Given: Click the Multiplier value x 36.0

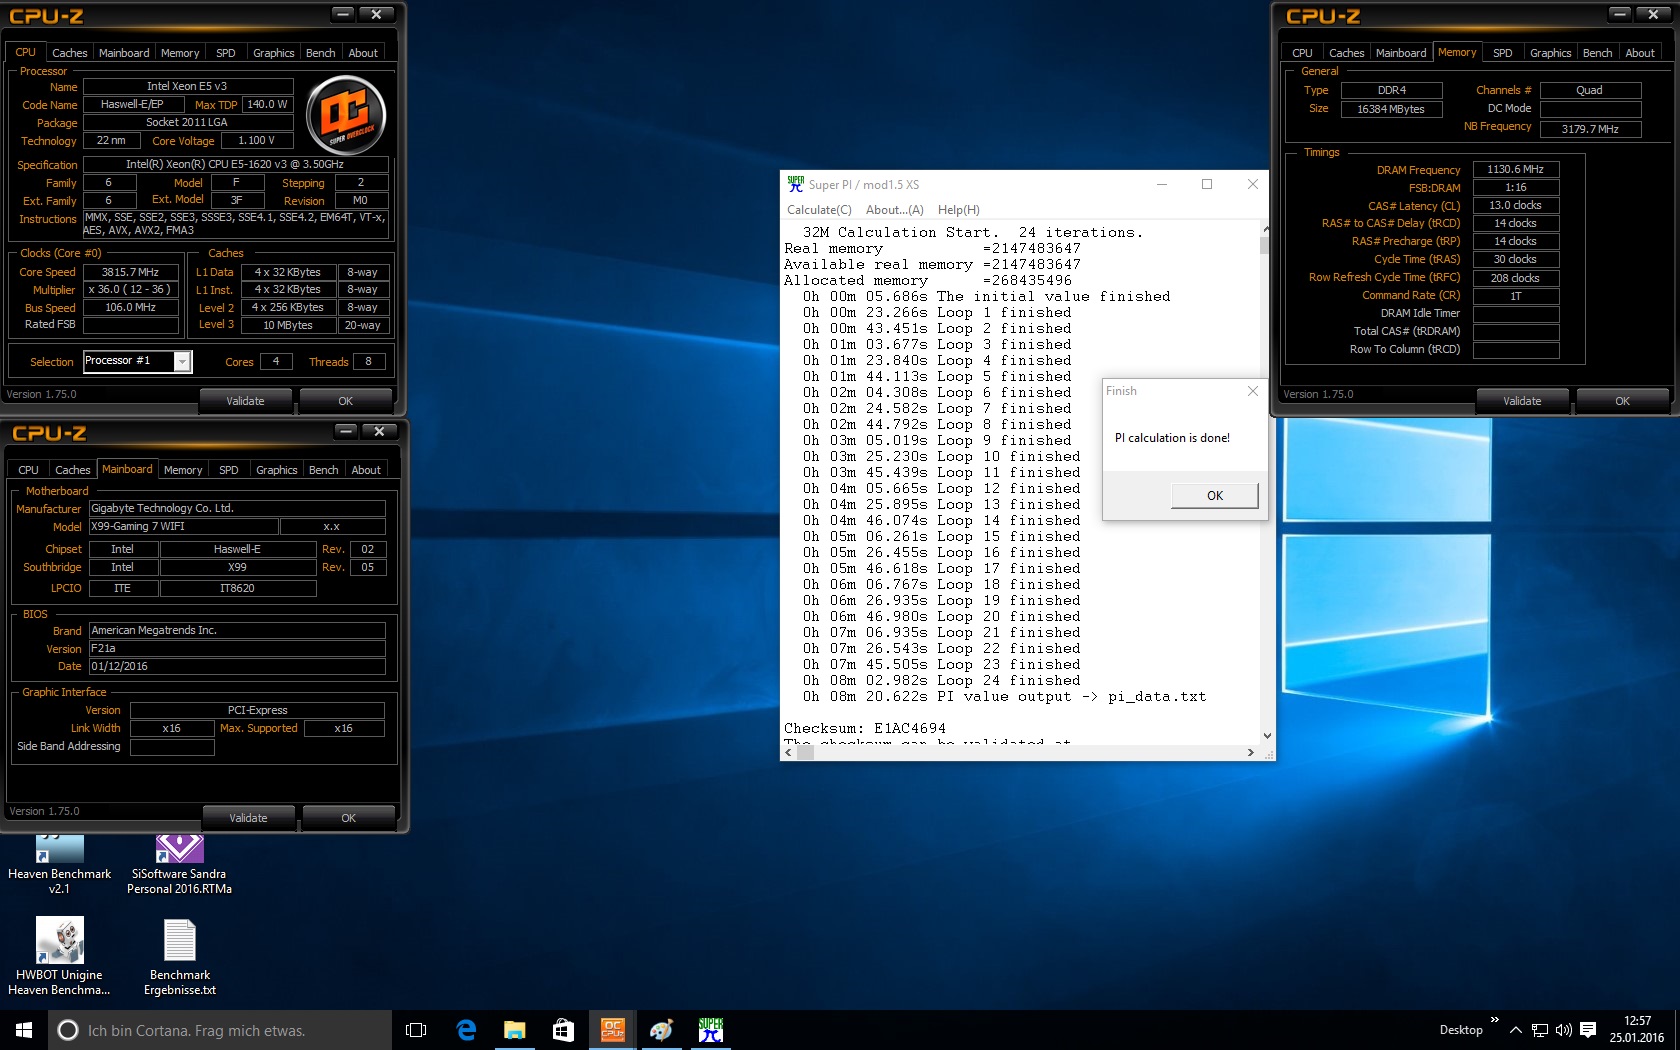Looking at the screenshot, I should point(130,290).
